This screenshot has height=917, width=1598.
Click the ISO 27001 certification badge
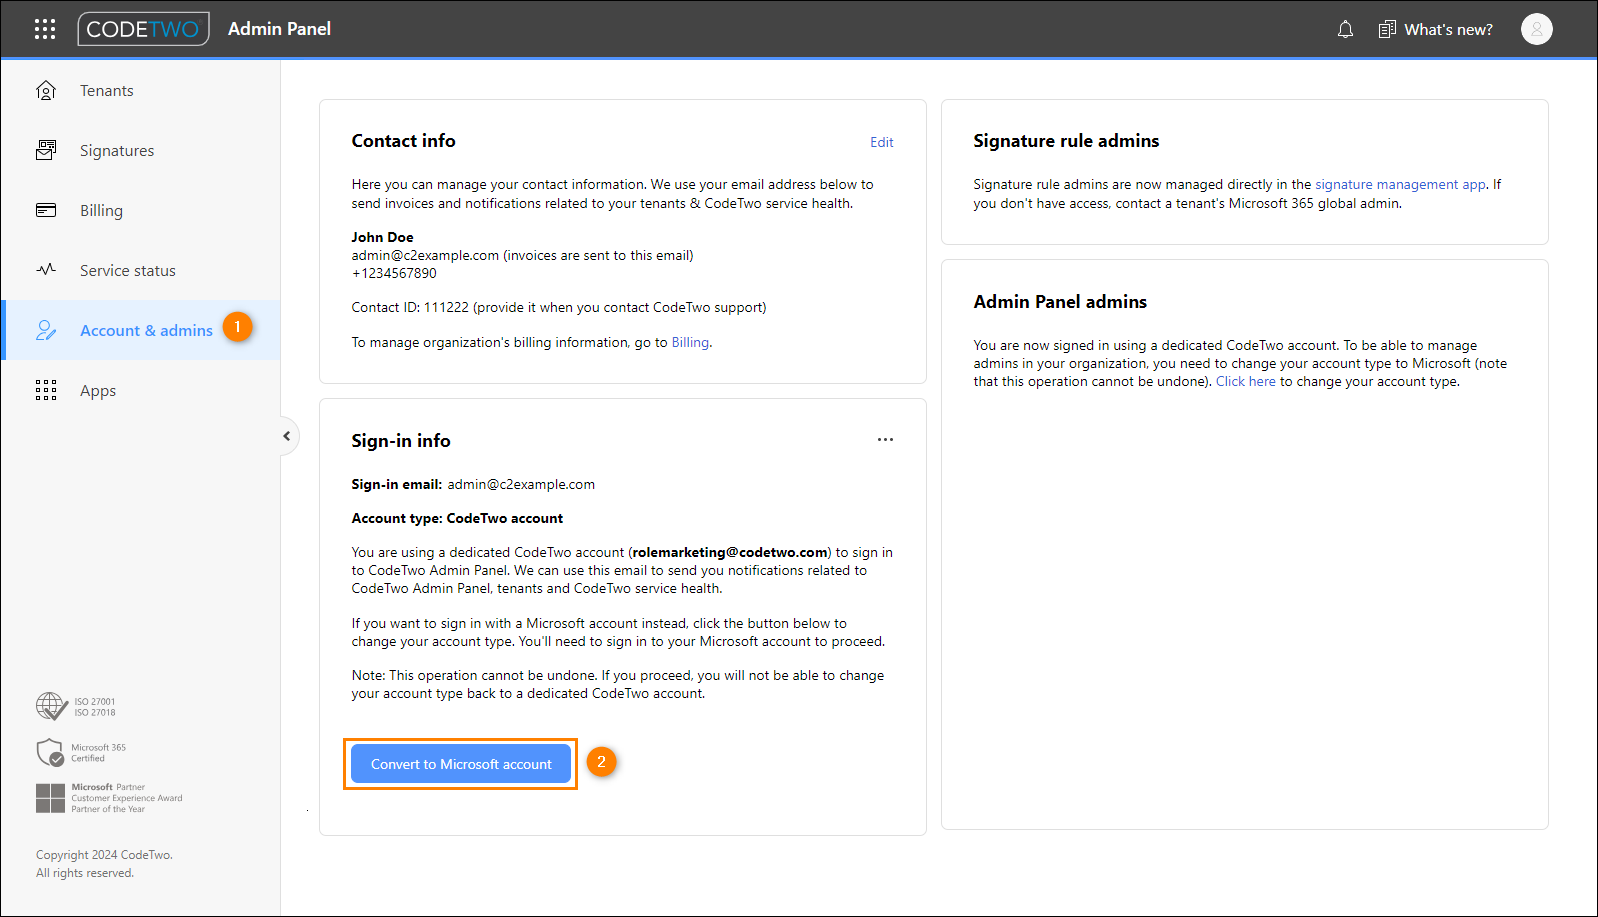[76, 707]
